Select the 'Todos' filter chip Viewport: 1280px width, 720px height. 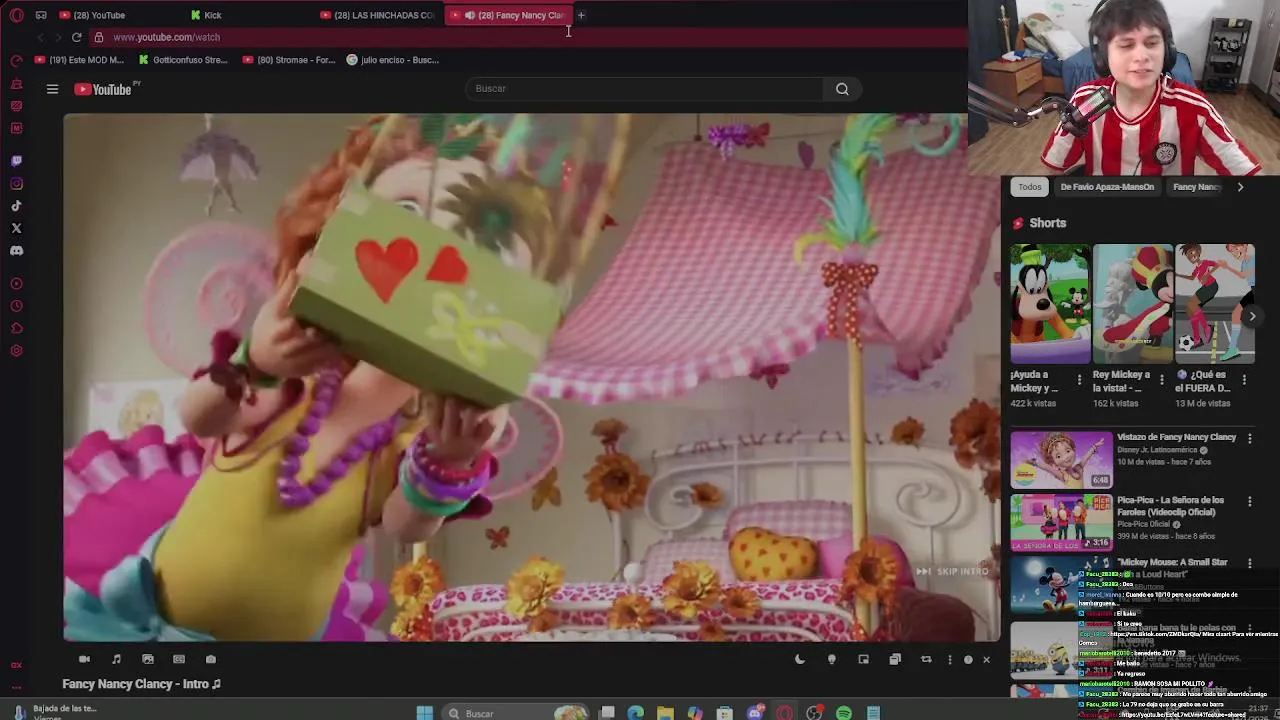[1030, 187]
